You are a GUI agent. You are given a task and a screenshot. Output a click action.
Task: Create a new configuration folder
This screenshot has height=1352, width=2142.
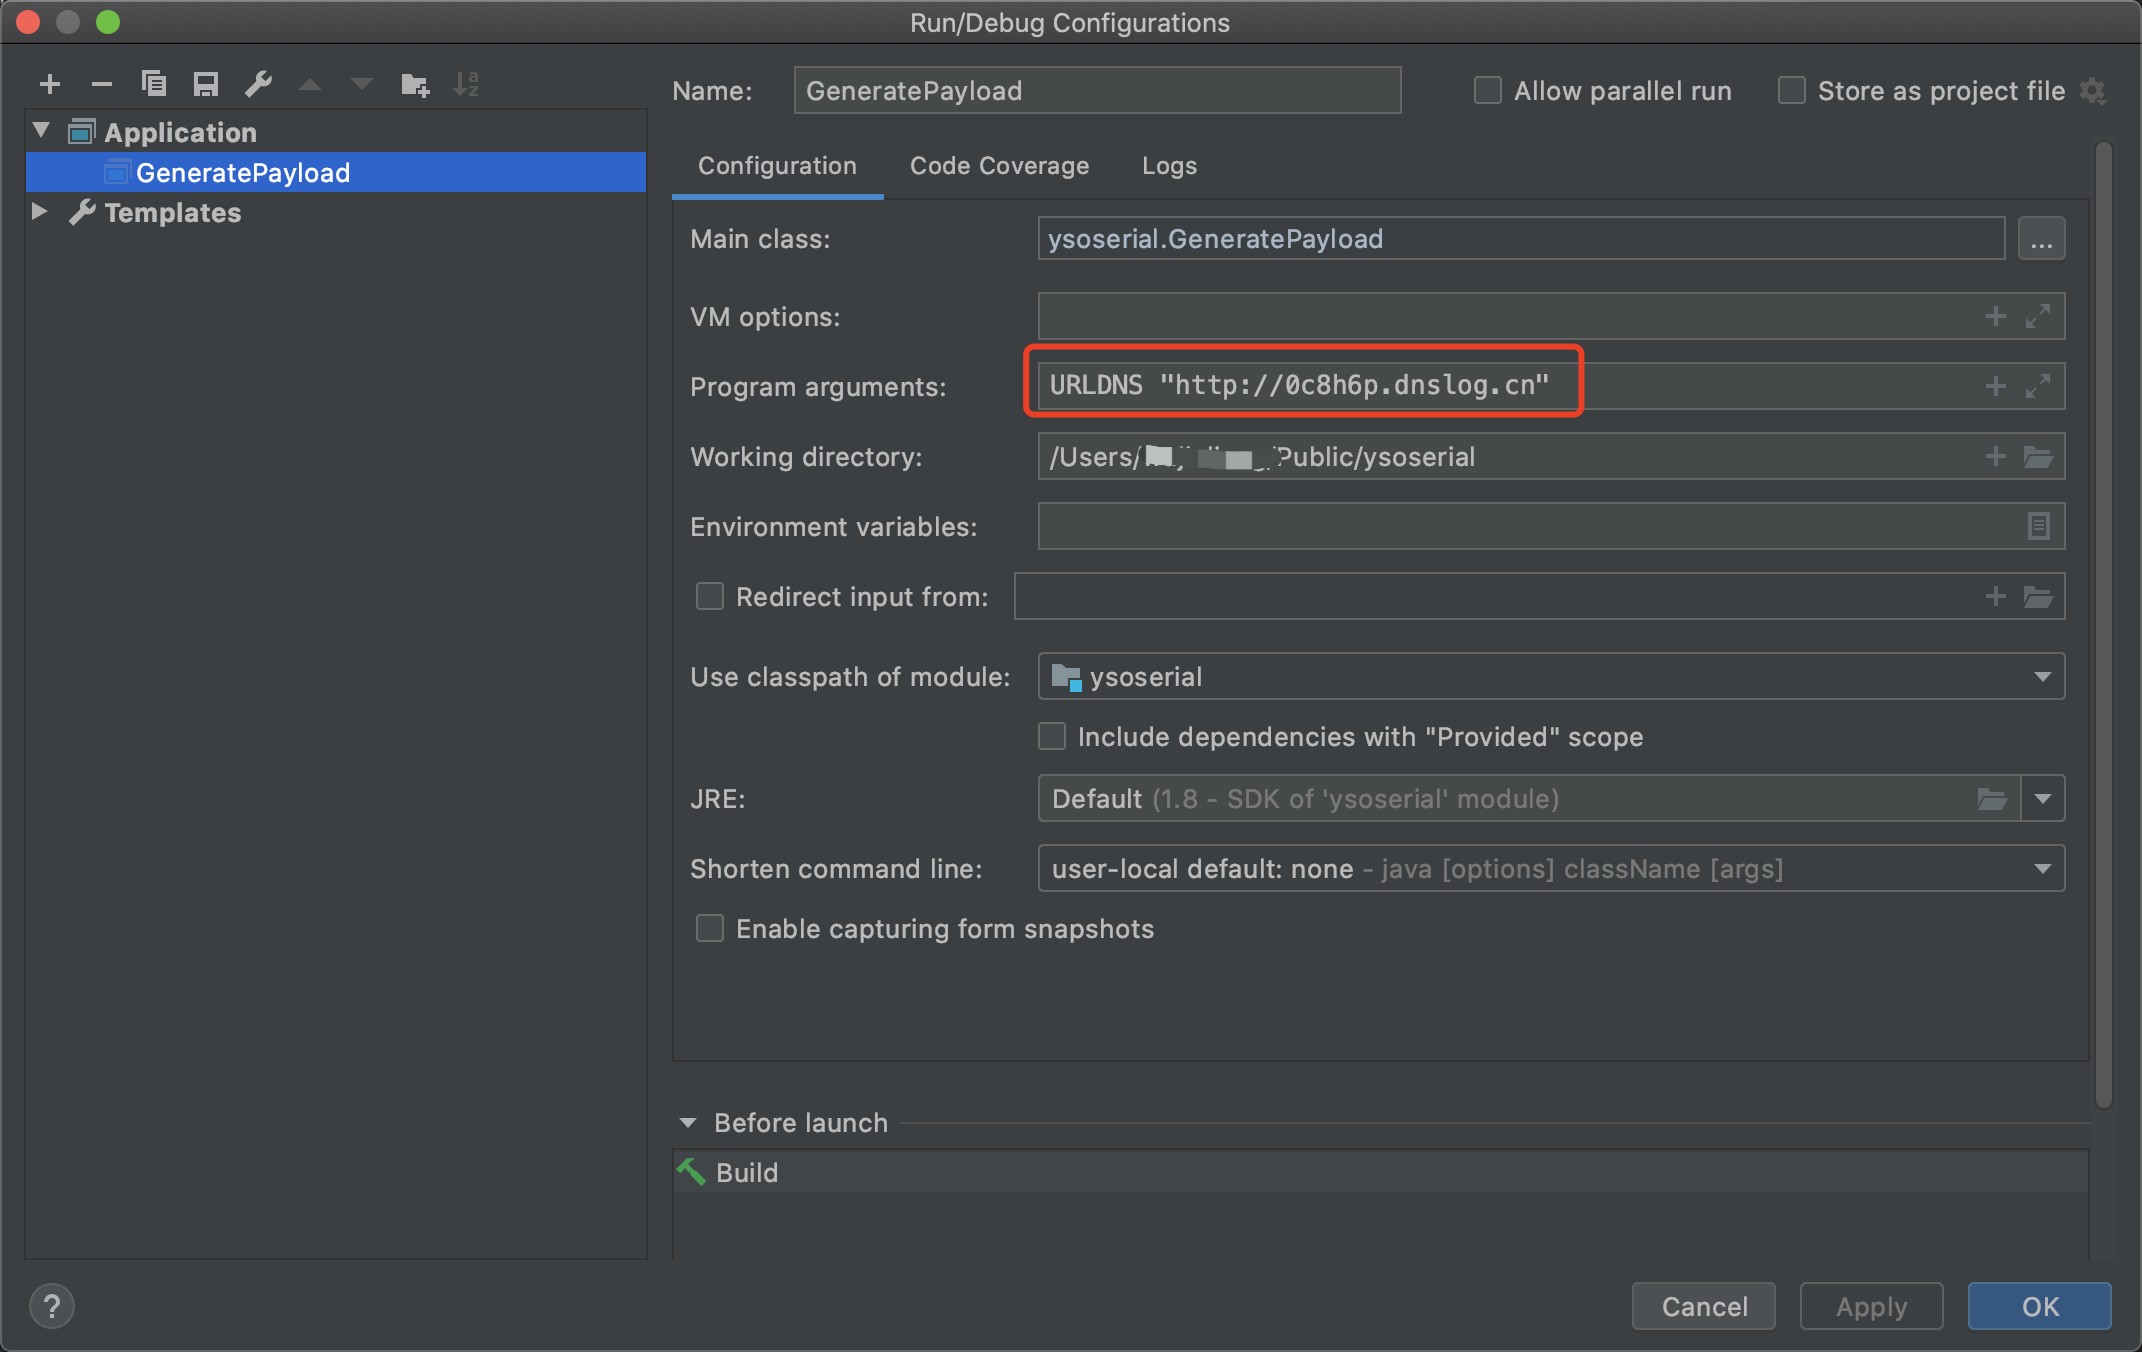(415, 84)
